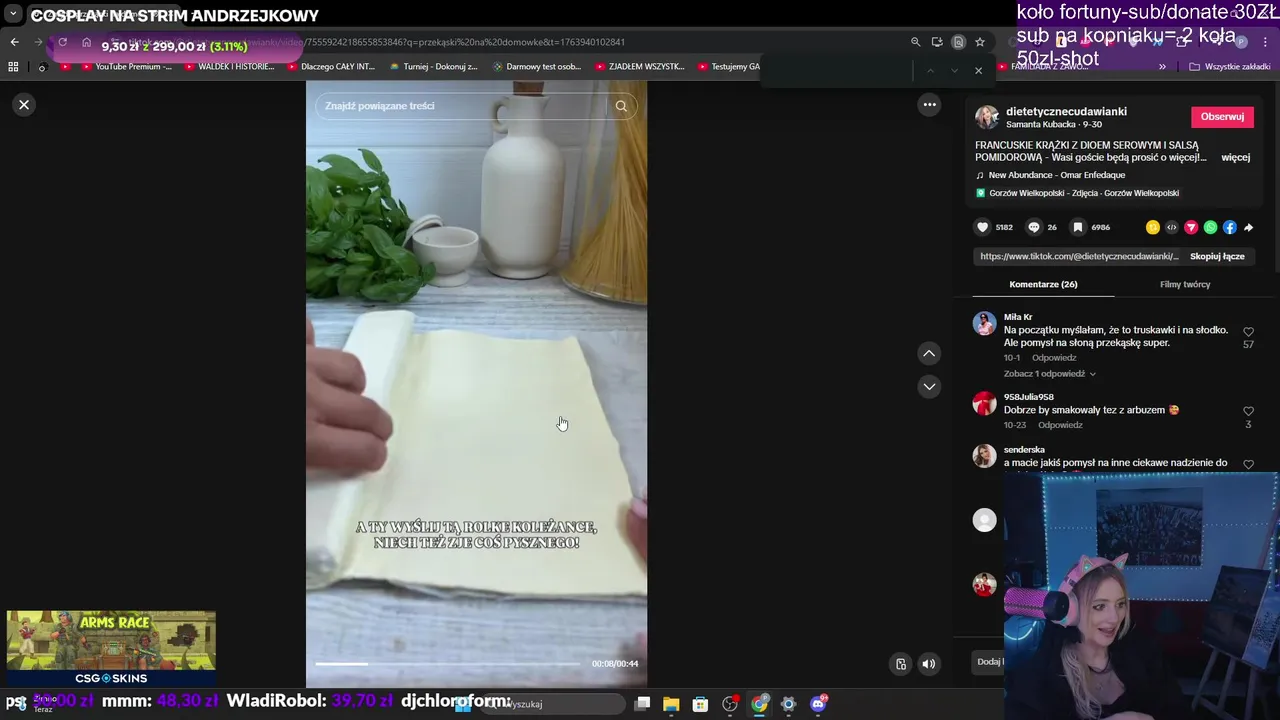Switch to Filmy twórcy tab

1185,285
